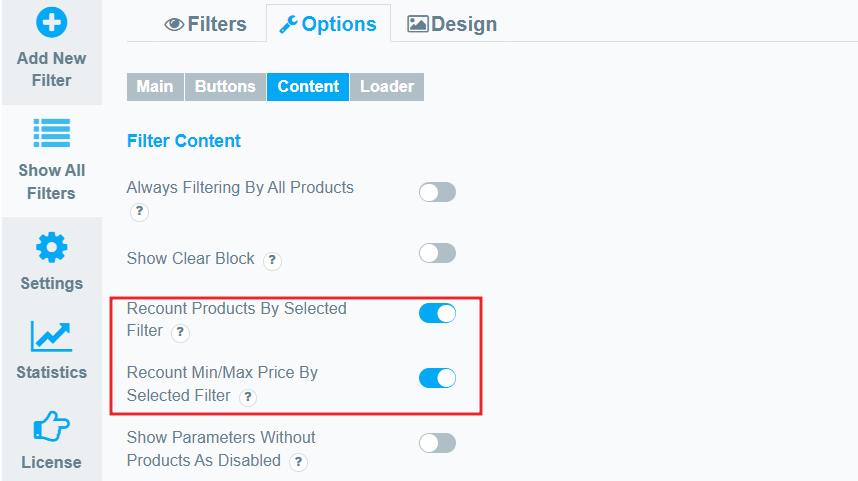Open the Statistics chart icon

click(x=51, y=336)
